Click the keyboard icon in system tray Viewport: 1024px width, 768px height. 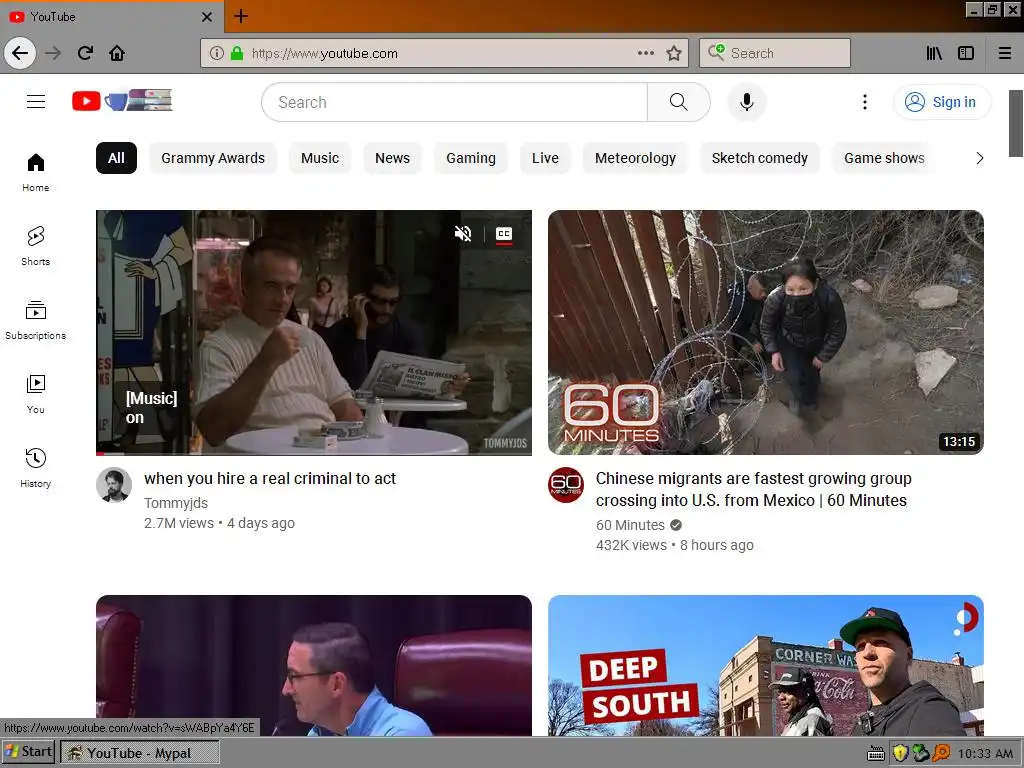[876, 754]
